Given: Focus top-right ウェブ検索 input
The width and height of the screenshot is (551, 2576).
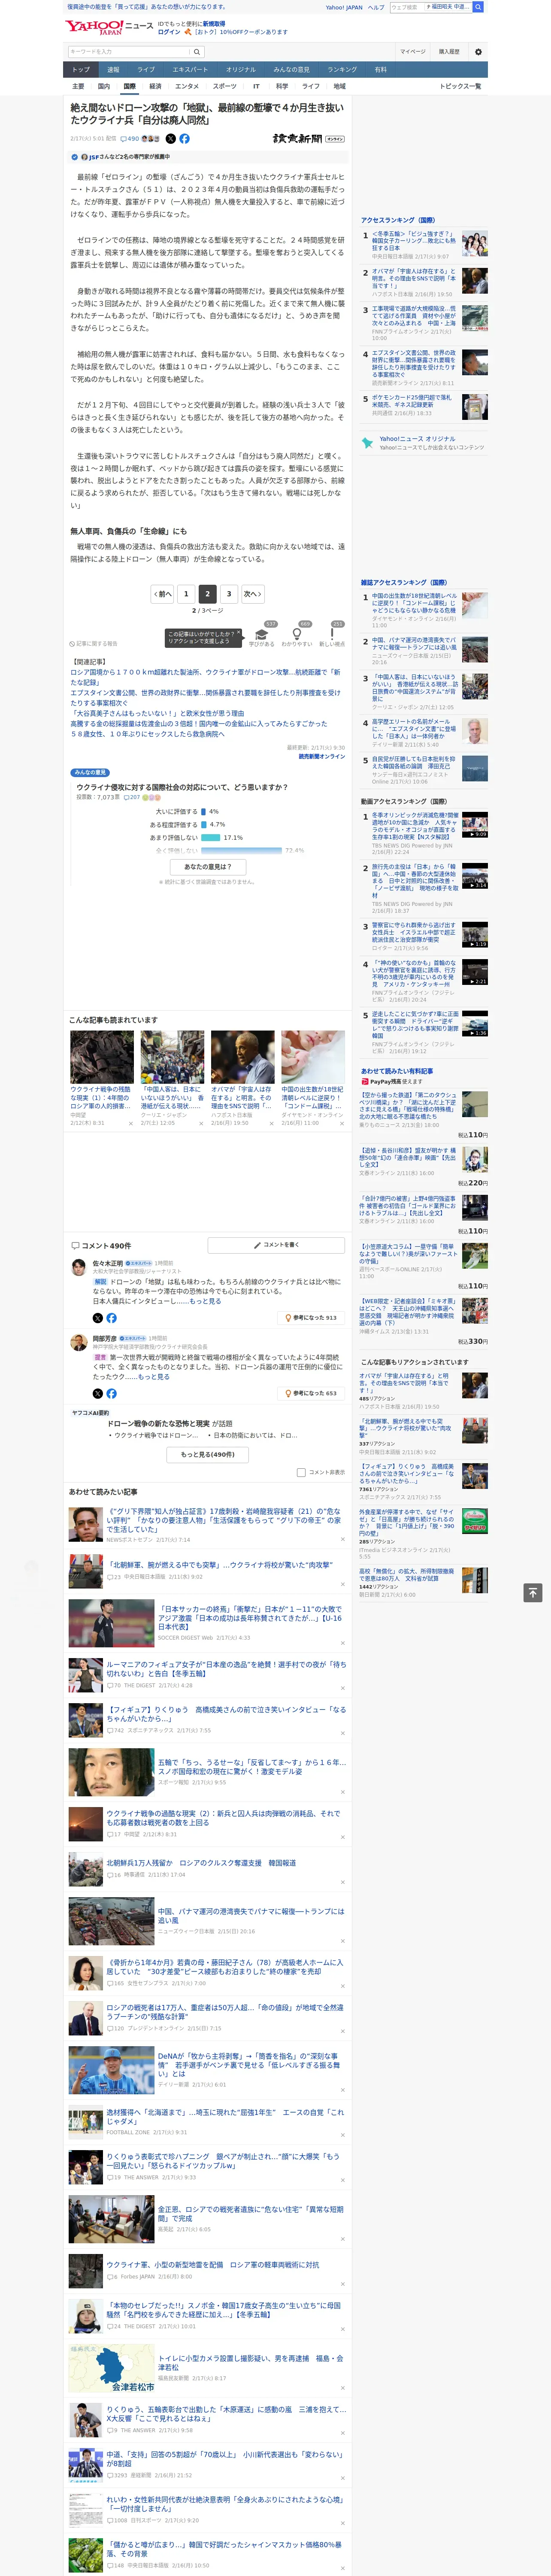Looking at the screenshot, I should pos(406,7).
